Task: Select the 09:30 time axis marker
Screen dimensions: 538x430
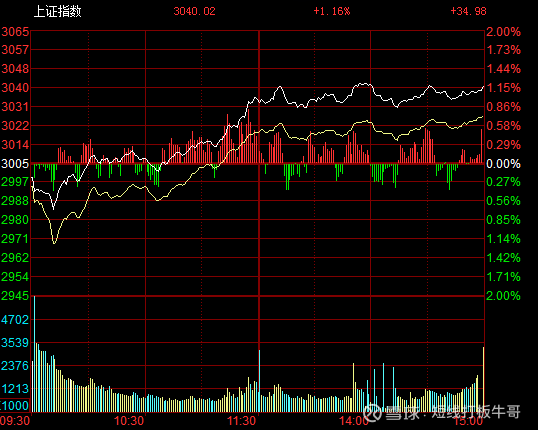Action: click(x=15, y=421)
